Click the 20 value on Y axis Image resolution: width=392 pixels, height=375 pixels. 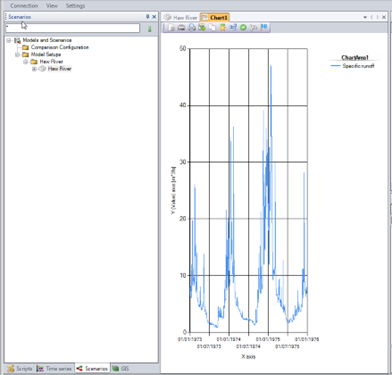(183, 219)
